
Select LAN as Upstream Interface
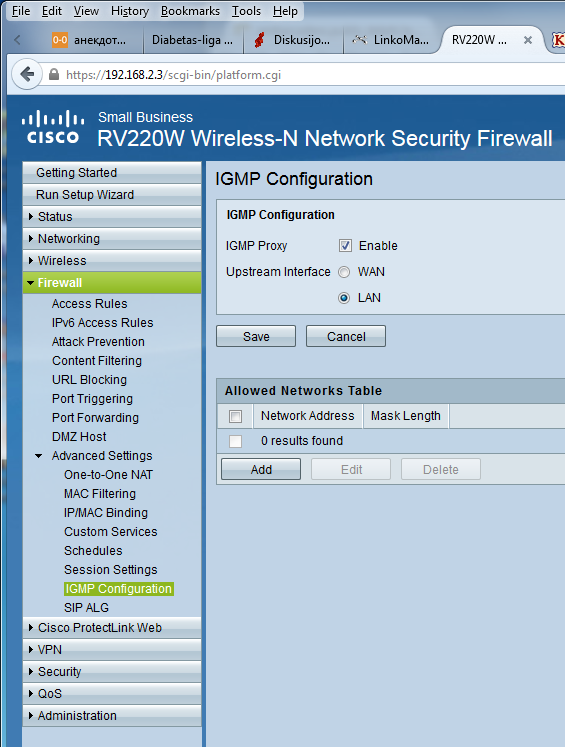point(344,298)
